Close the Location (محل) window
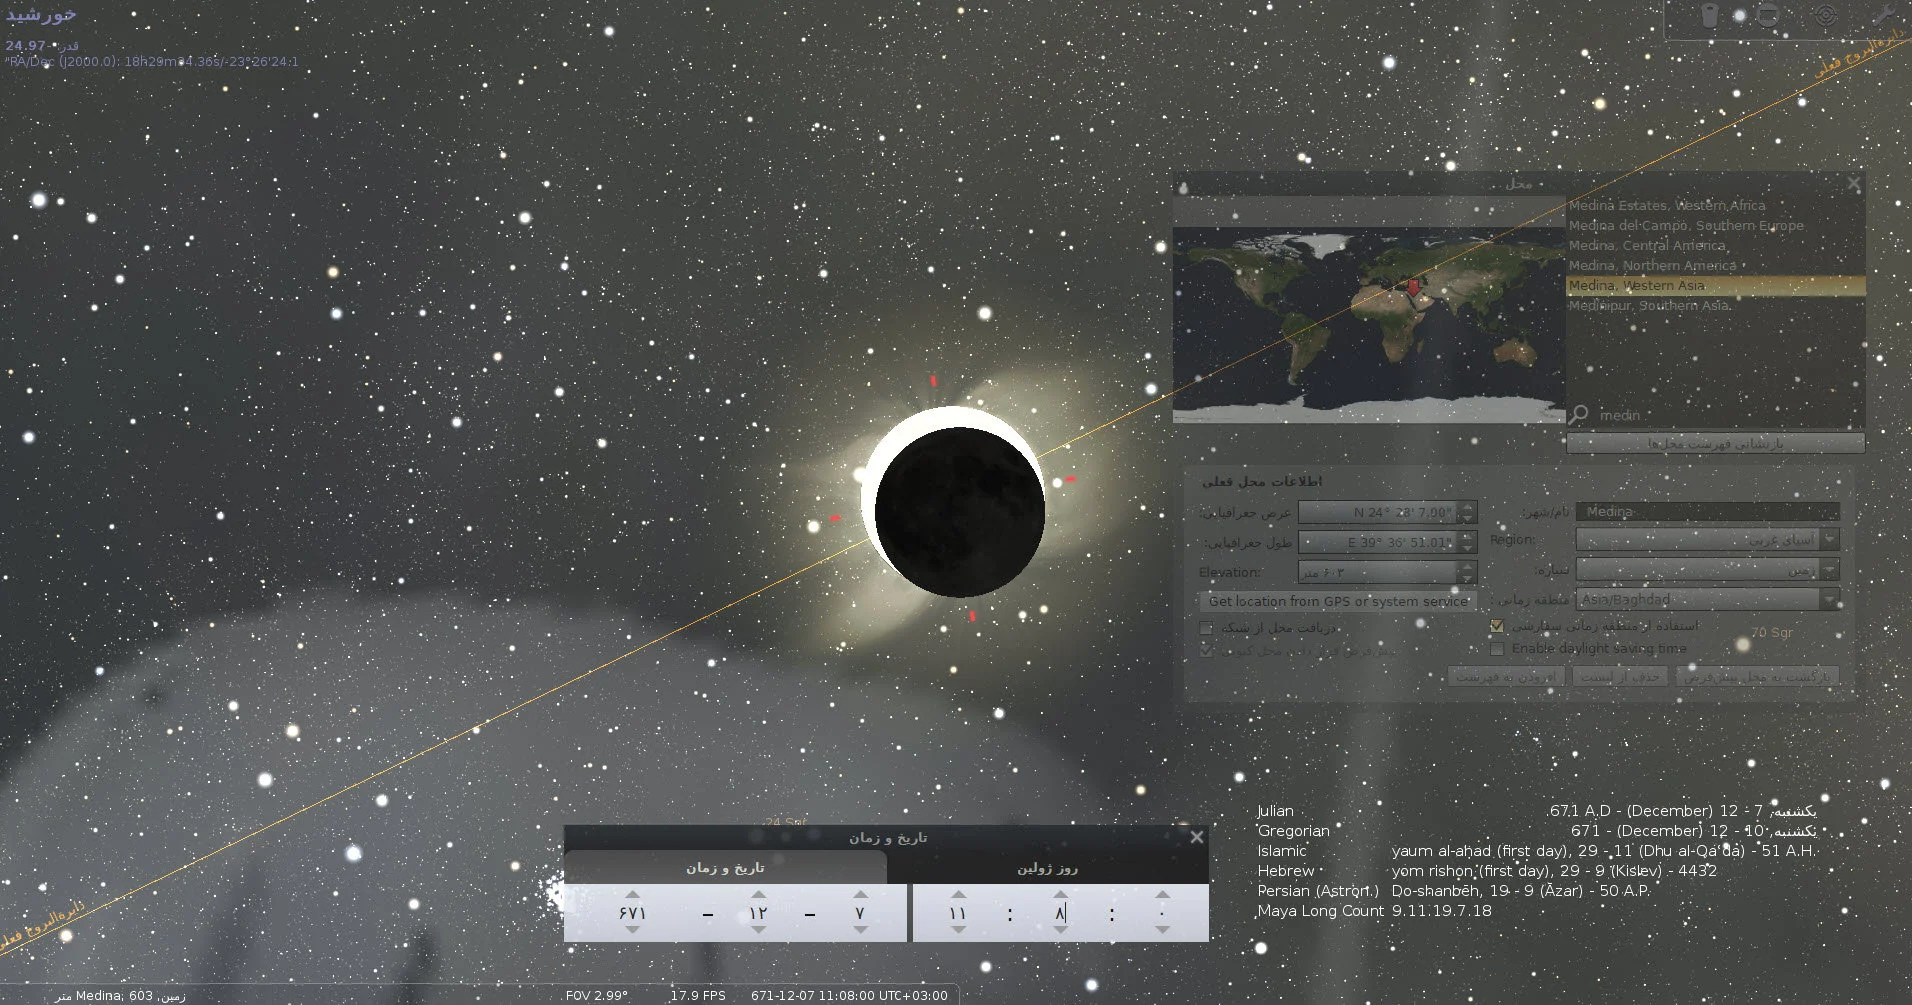This screenshot has width=1912, height=1005. tap(1854, 184)
